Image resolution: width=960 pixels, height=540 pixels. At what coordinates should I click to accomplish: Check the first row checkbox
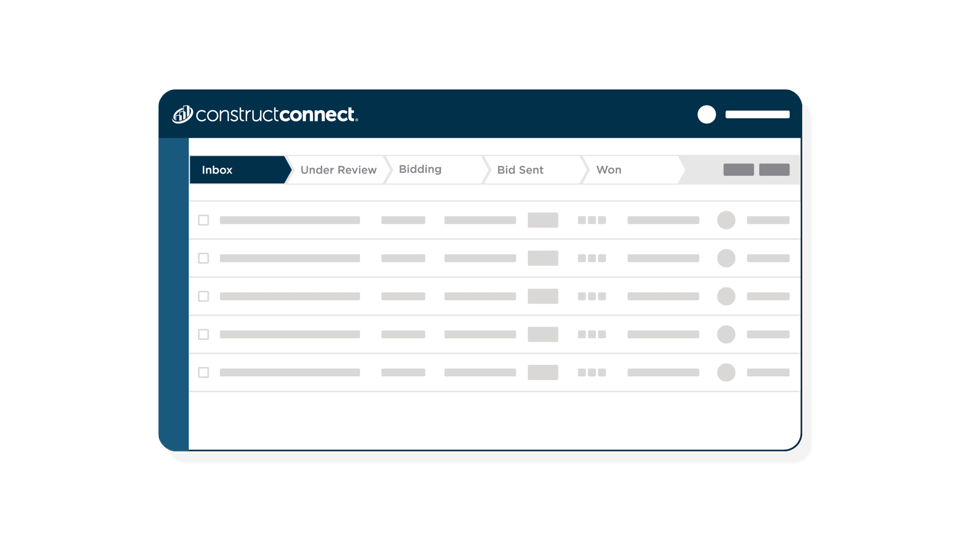coord(203,220)
